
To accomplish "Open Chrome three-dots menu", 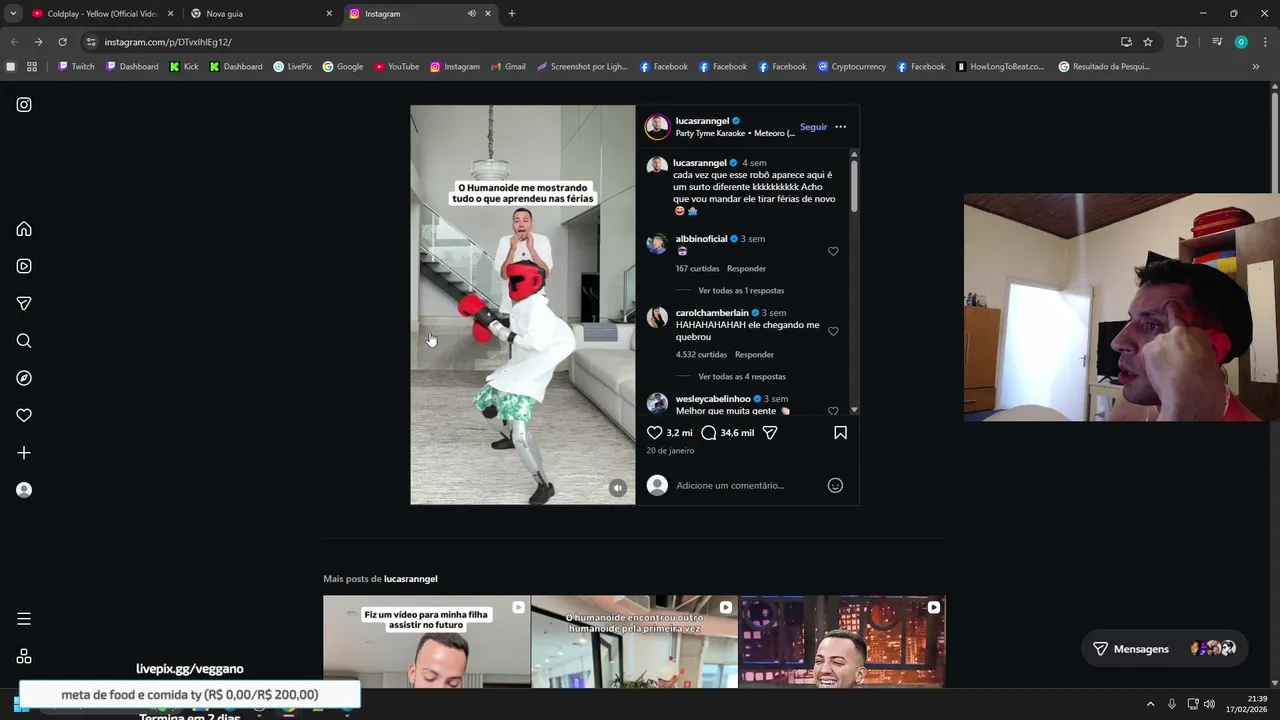I will pos(1265,42).
